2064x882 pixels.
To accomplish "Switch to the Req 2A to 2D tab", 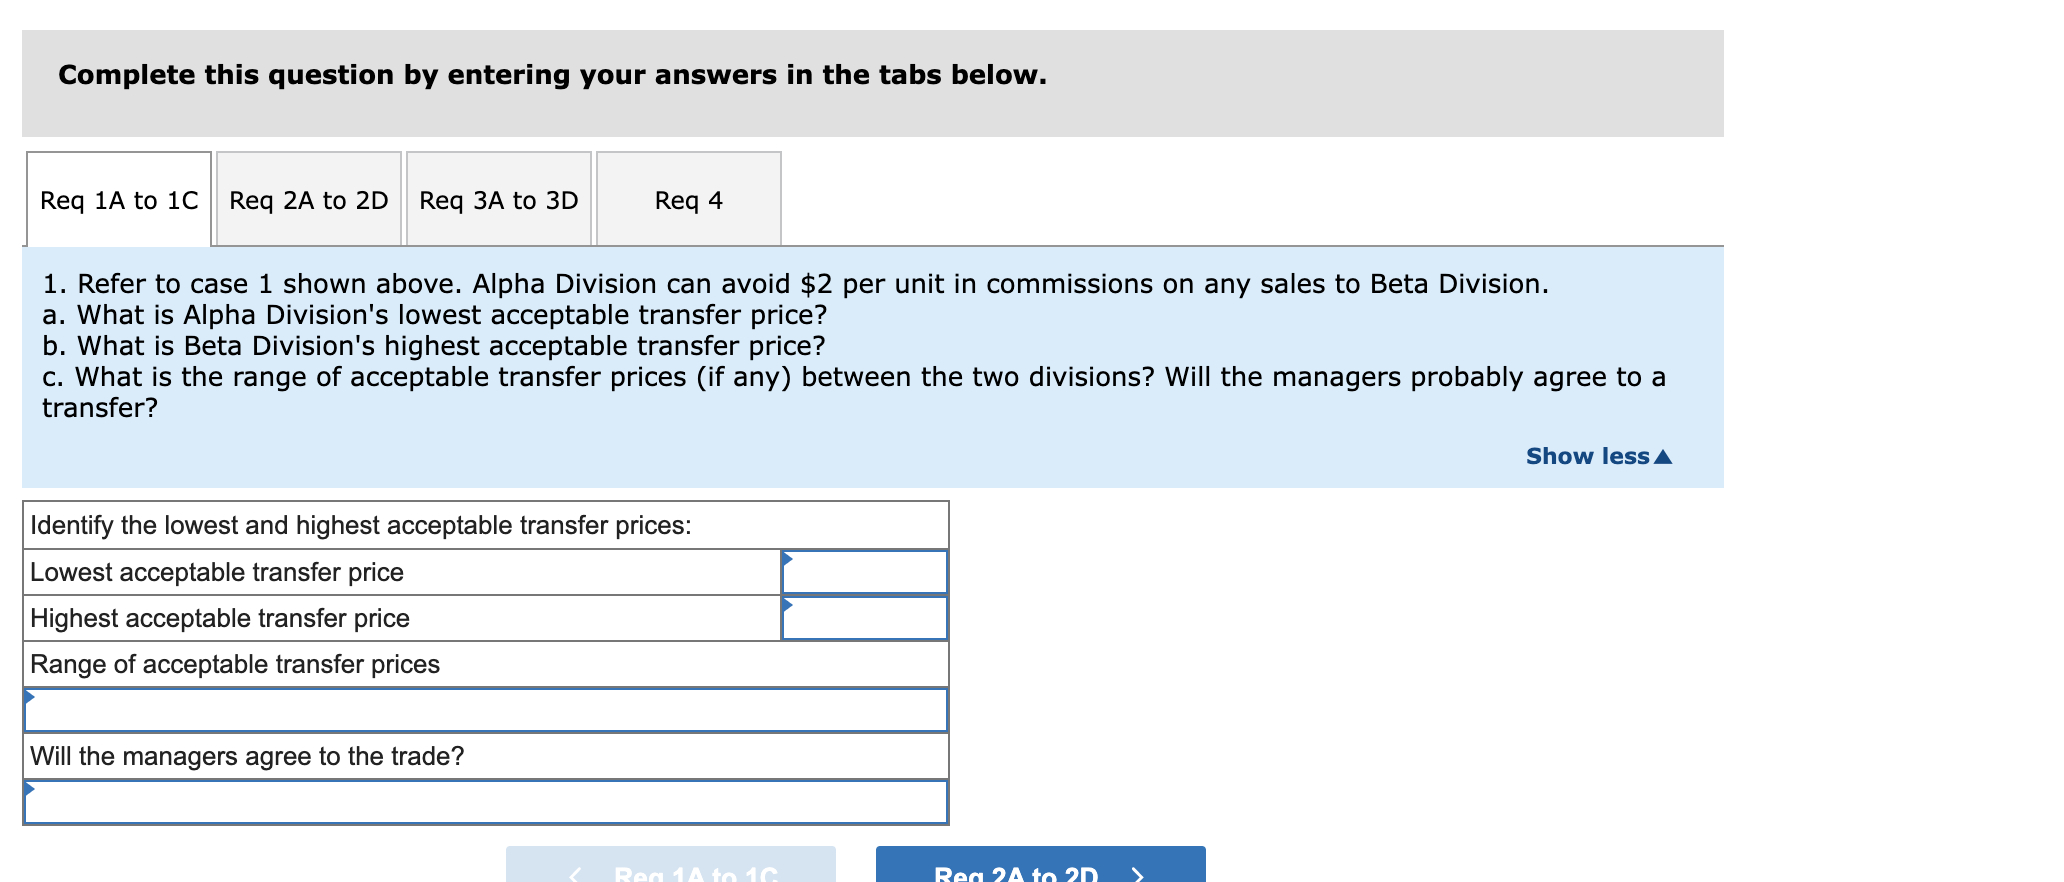I will point(307,198).
